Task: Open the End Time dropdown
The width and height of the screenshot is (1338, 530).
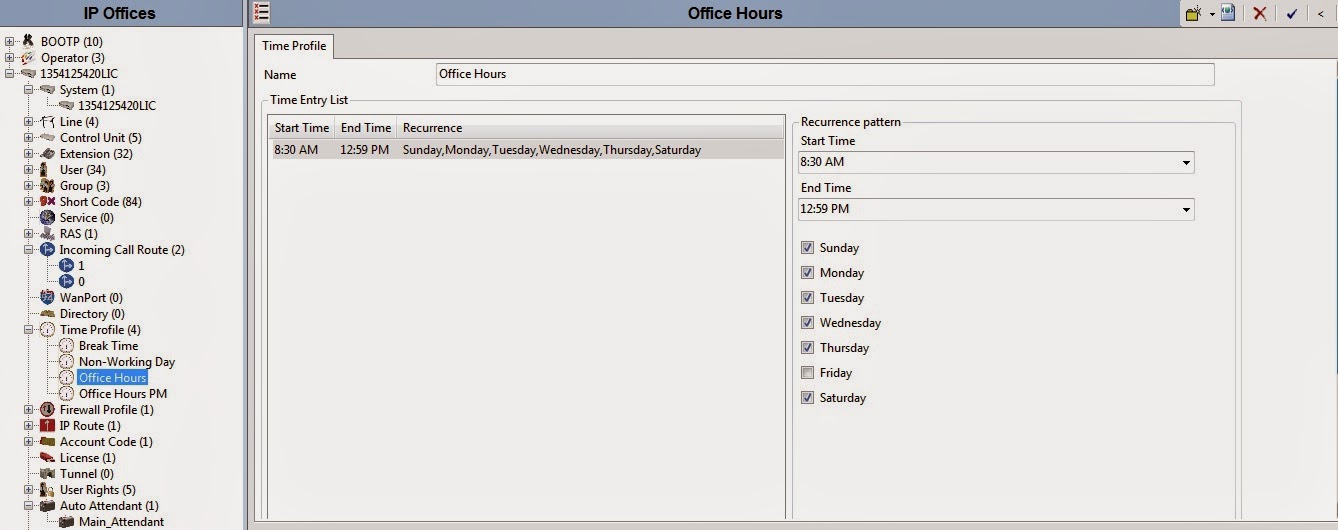Action: [1186, 209]
